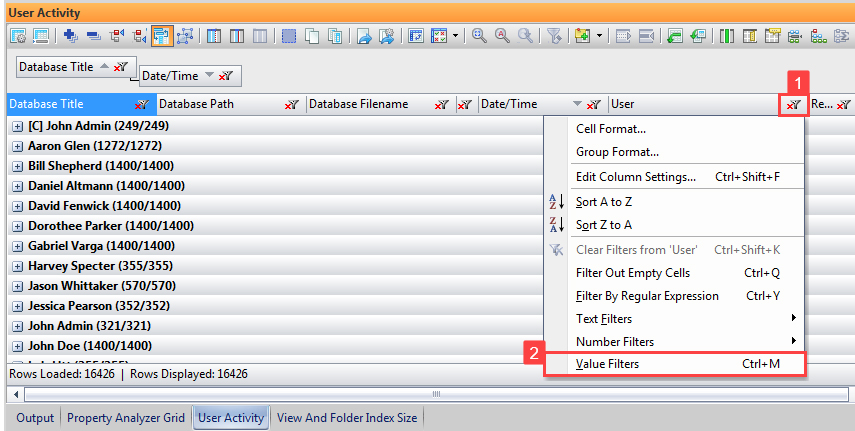Click filter icon in User column header
Image resolution: width=855 pixels, height=431 pixels.
tap(793, 104)
